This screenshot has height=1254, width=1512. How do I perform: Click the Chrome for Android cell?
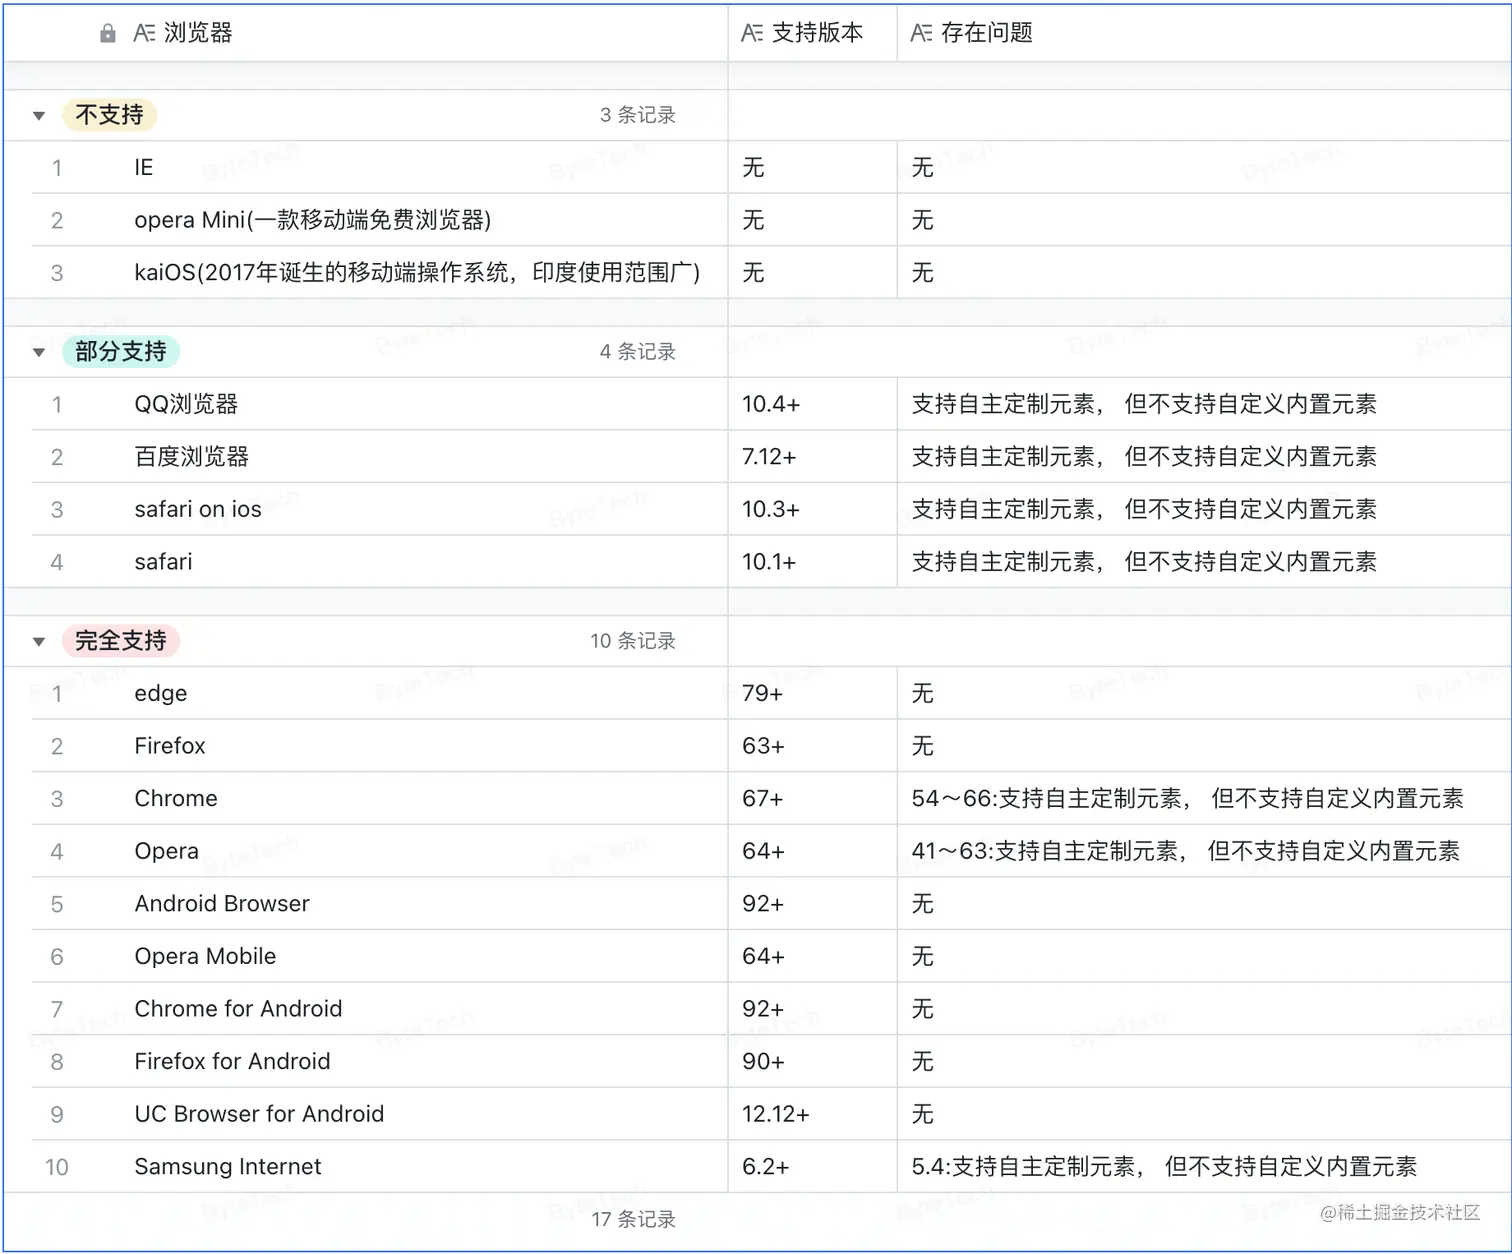(x=380, y=1009)
